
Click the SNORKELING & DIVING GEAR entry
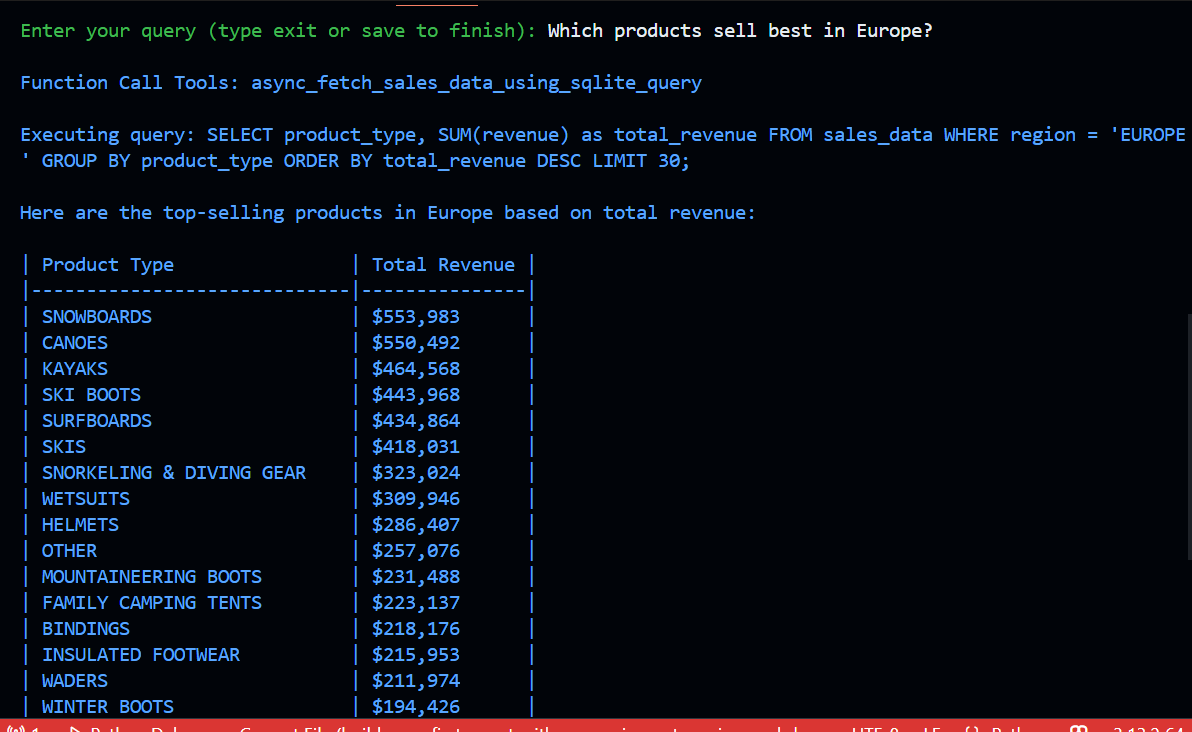pyautogui.click(x=174, y=473)
